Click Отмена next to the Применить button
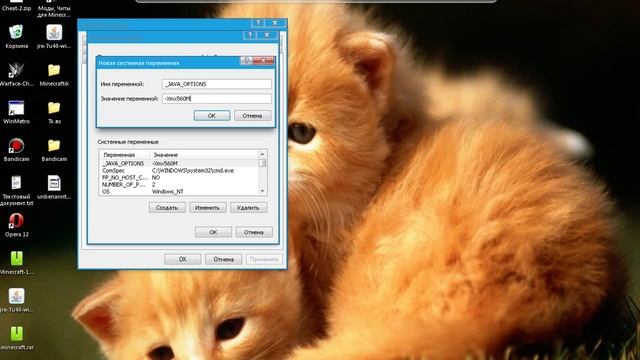The width and height of the screenshot is (640, 360). (223, 259)
